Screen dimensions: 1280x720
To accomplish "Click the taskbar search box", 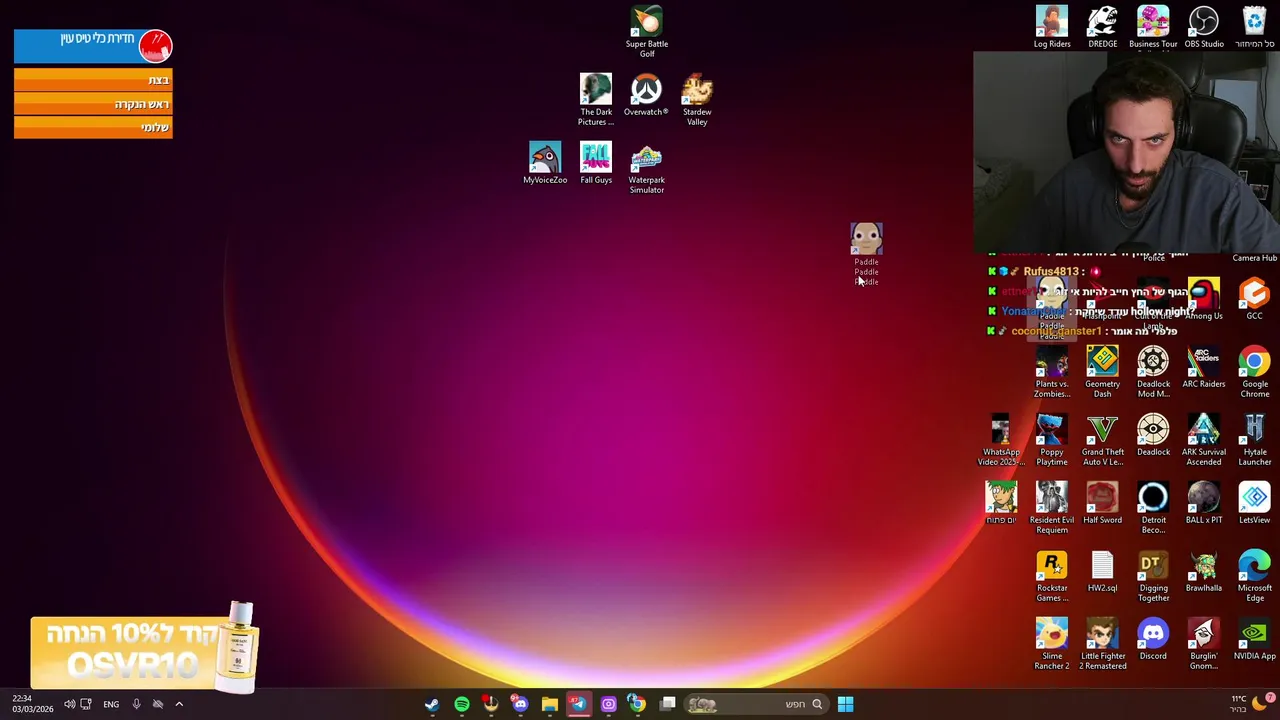I will coord(757,704).
